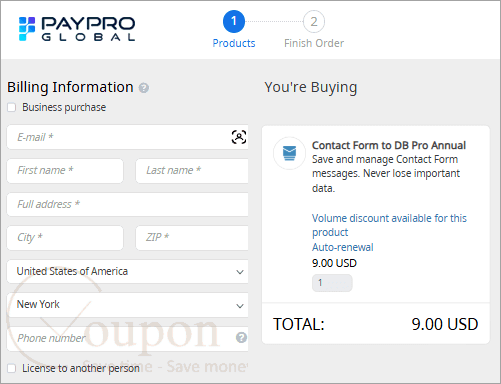This screenshot has height=384, width=501.
Task: Open the New York state dropdown
Action: [127, 305]
